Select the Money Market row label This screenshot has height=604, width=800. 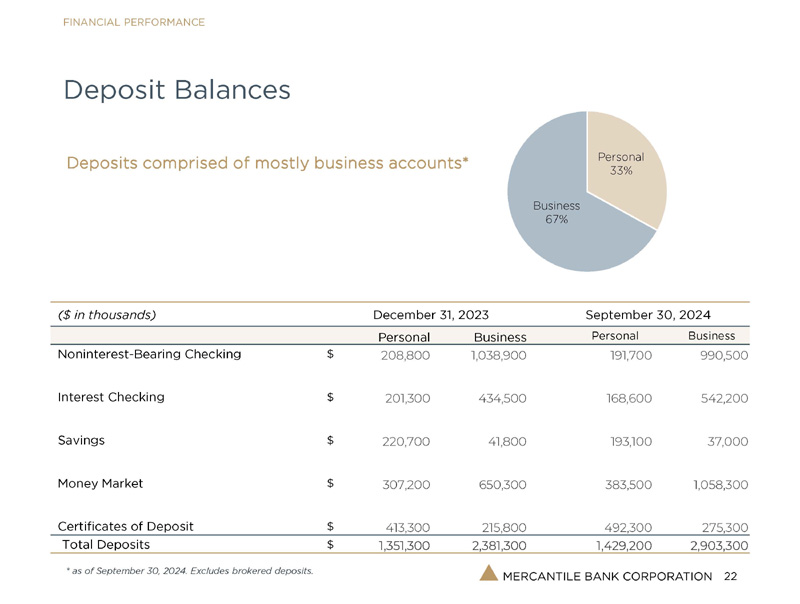click(100, 483)
